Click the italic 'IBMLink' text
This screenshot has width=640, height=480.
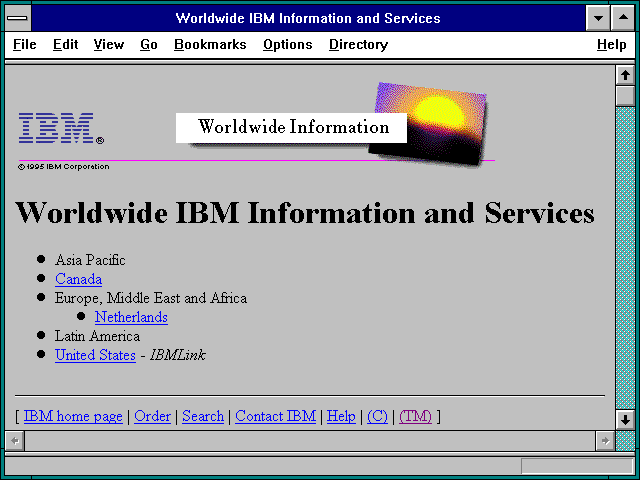coord(178,355)
